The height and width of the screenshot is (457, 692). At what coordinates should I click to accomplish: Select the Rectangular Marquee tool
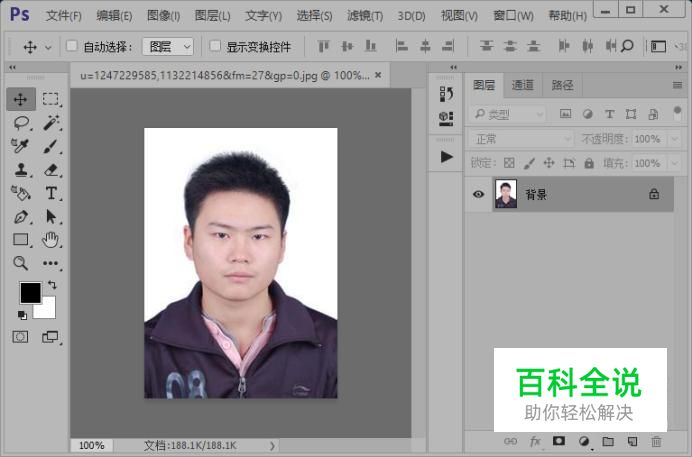[50, 99]
